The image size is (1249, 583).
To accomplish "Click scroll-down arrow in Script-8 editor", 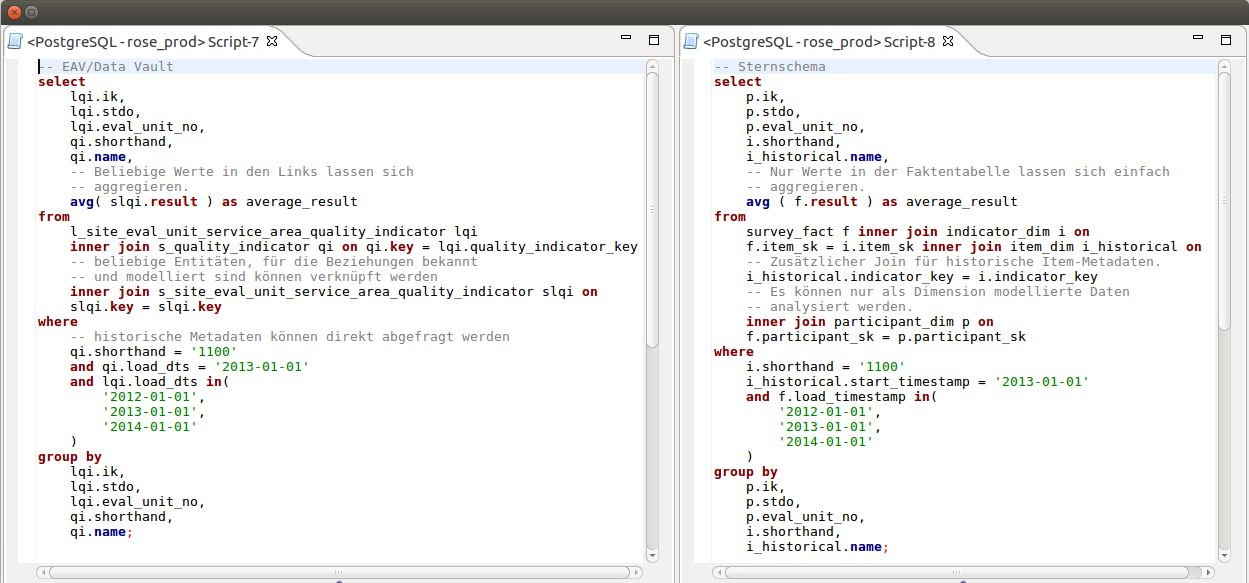I will pos(1224,555).
